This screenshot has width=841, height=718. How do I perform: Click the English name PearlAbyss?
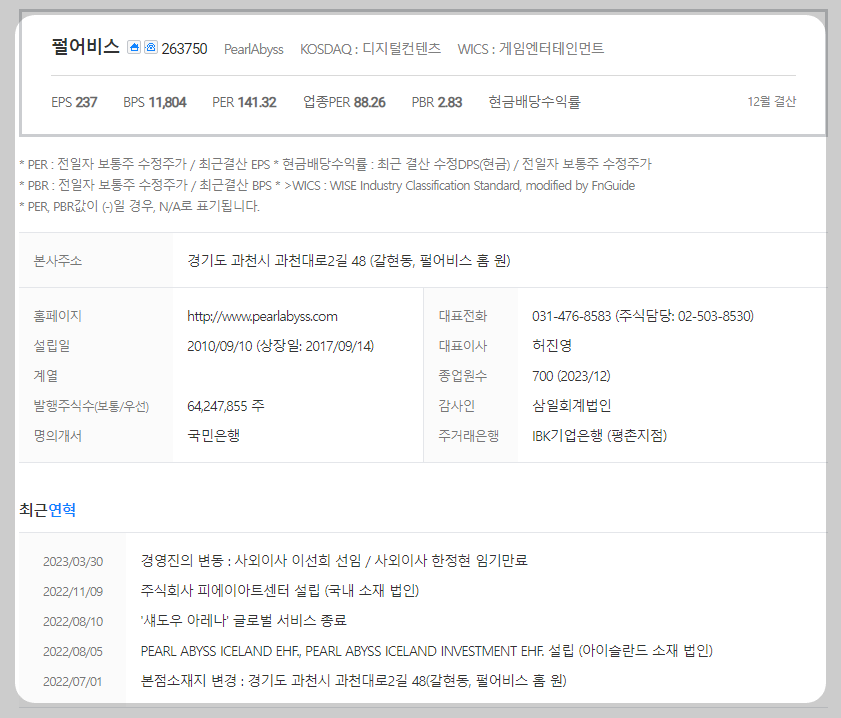coord(254,49)
